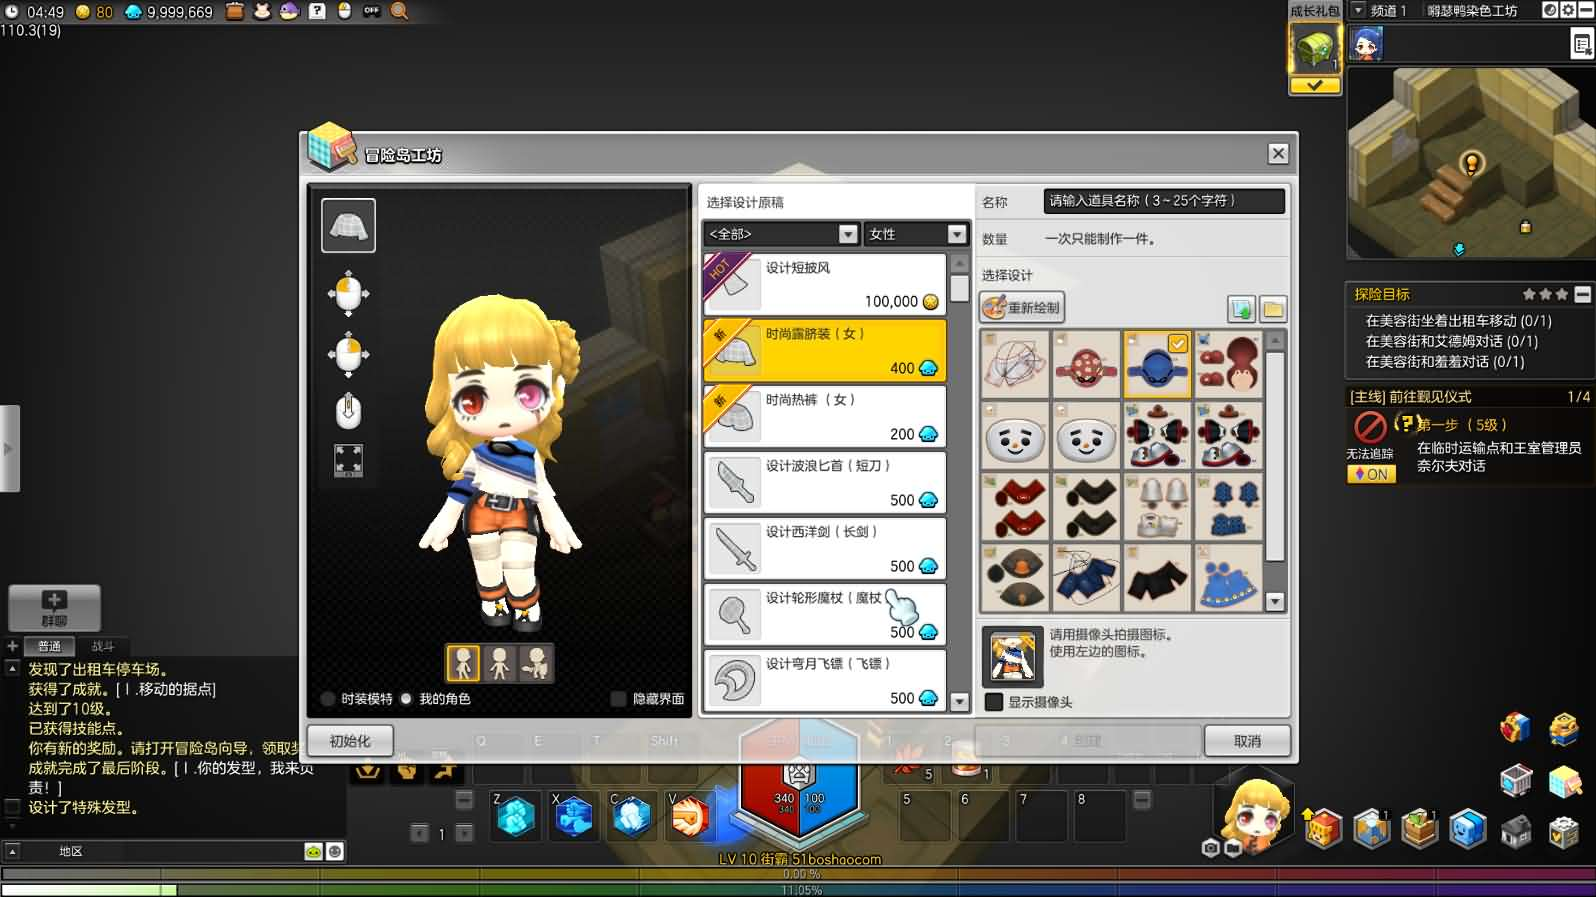1596x897 pixels.
Task: Click the import design image icon
Action: click(1241, 309)
